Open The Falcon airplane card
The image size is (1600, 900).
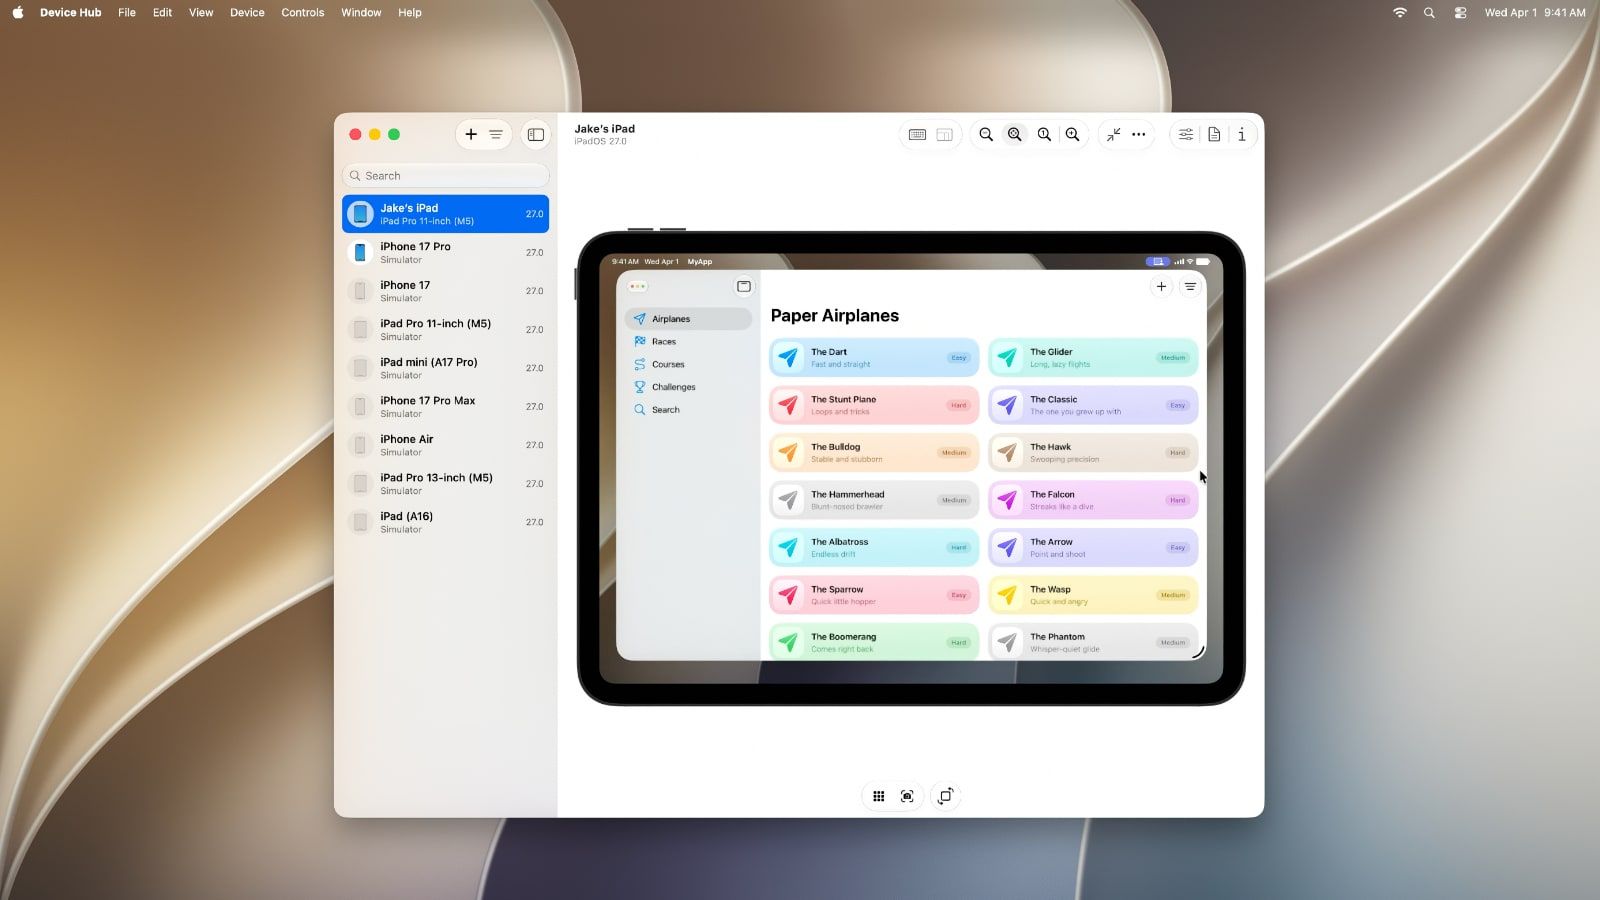[1093, 500]
